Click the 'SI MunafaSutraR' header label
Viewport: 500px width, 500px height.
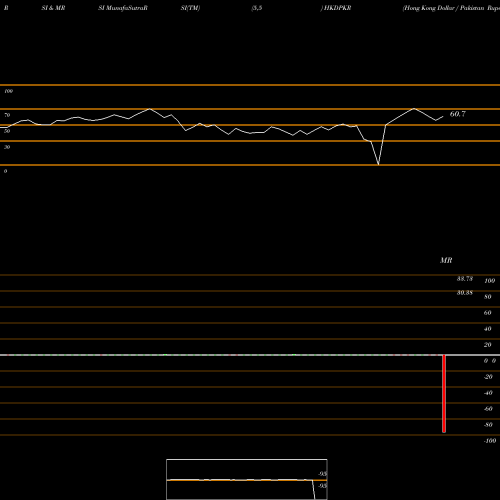(x=123, y=8)
